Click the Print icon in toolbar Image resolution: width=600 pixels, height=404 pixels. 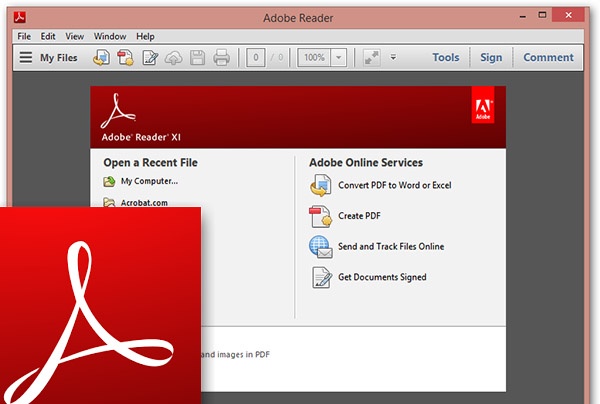click(221, 58)
